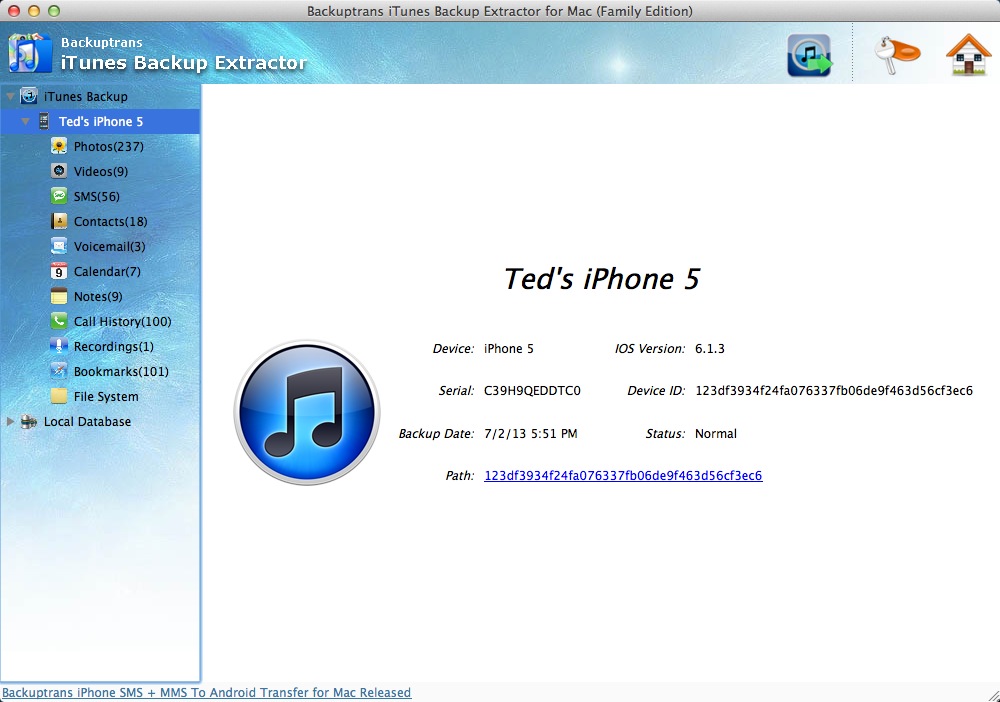Expand the Local Database node
Viewport: 1000px width, 702px height.
[10, 421]
